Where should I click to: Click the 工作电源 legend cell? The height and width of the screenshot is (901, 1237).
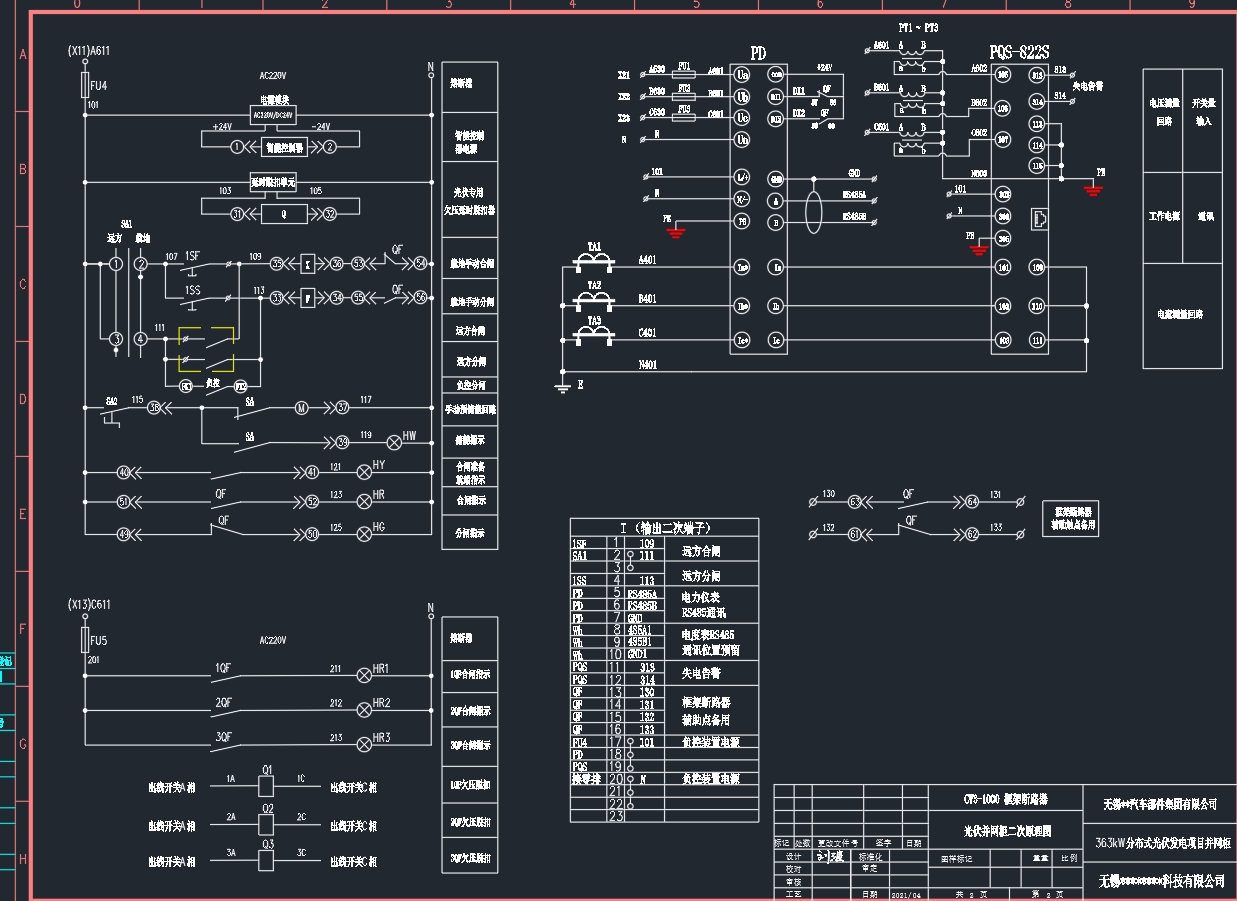(x=1163, y=216)
